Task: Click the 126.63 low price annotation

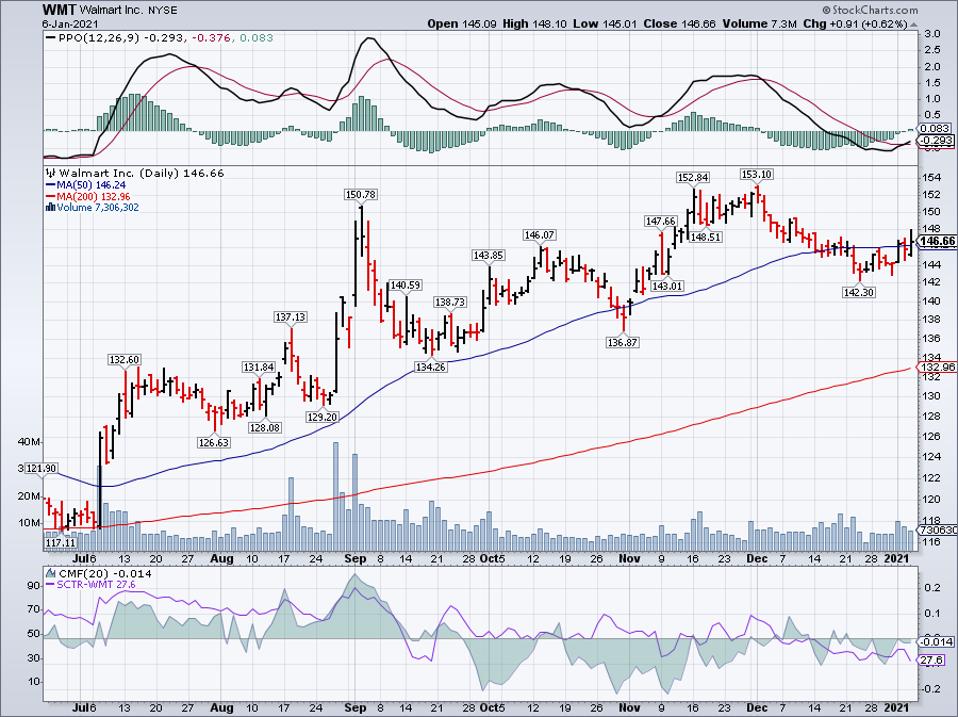Action: pos(213,442)
